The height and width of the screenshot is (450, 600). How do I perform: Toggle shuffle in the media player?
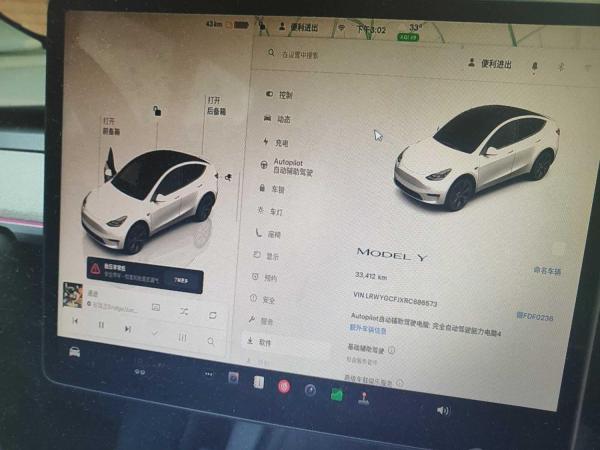pyautogui.click(x=184, y=312)
